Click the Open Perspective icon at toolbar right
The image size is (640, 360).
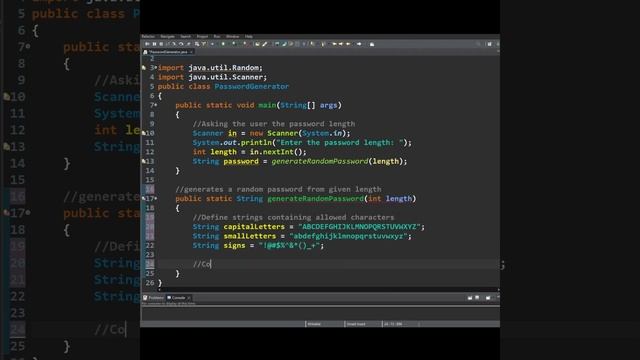(x=489, y=44)
